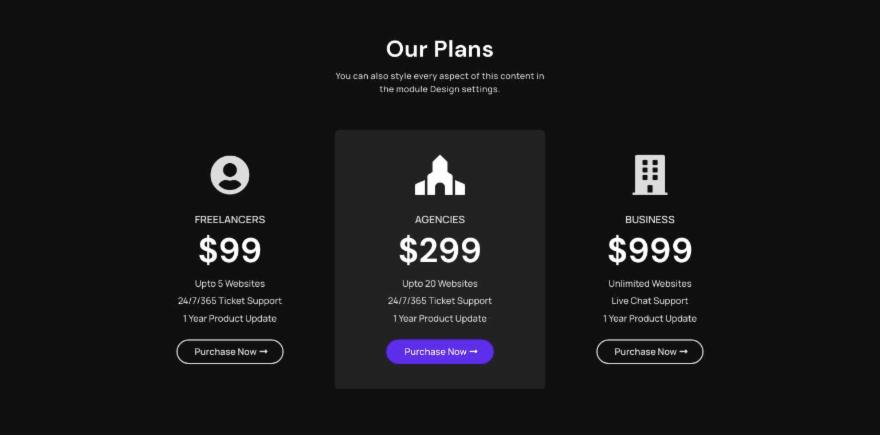Click the BUSINESS plan title

pyautogui.click(x=650, y=219)
